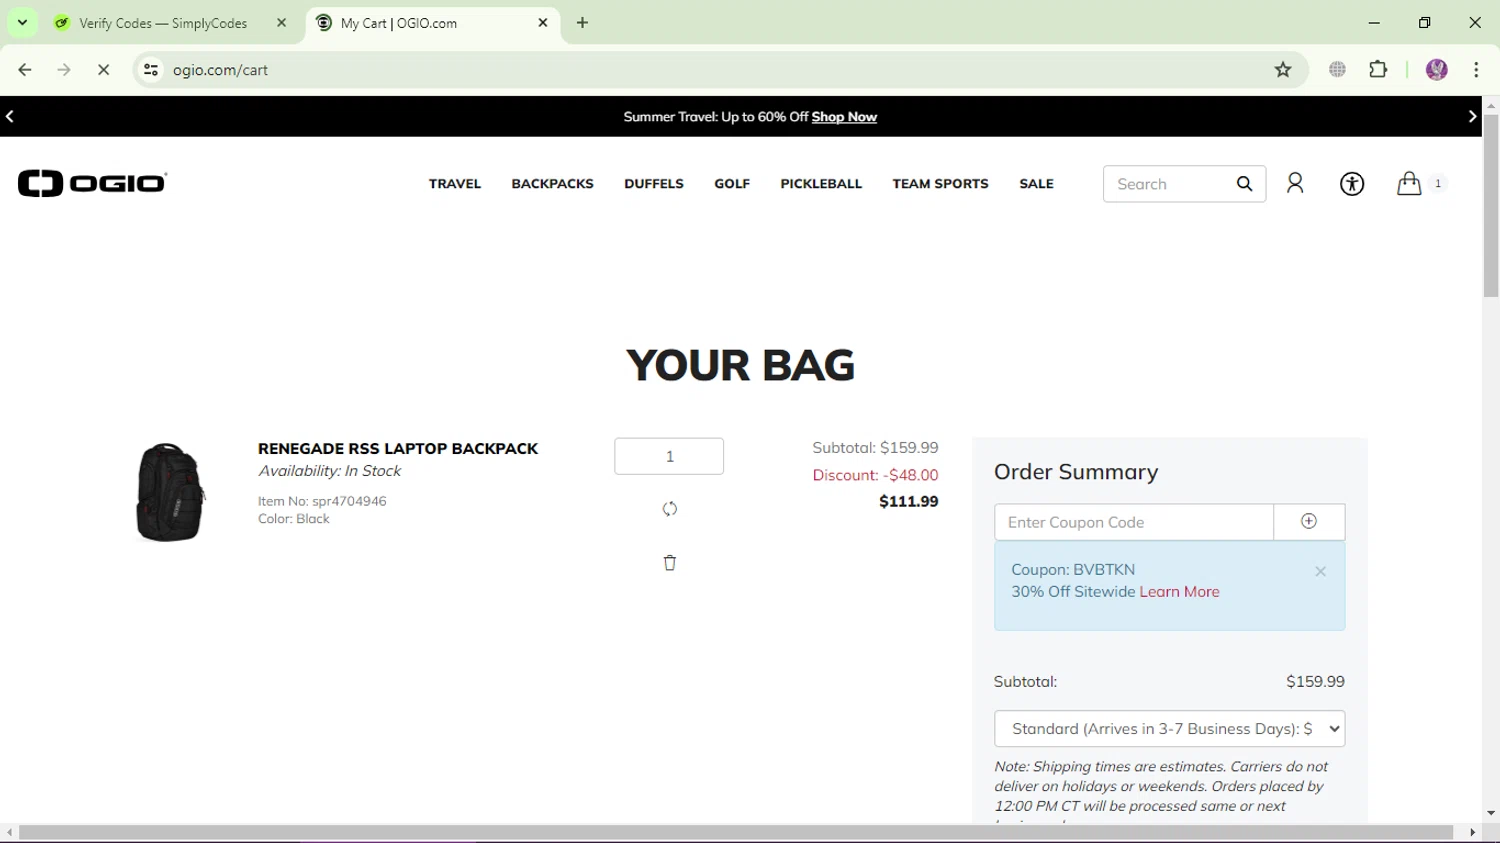Open a new browser tab
The height and width of the screenshot is (843, 1500).
tap(583, 23)
